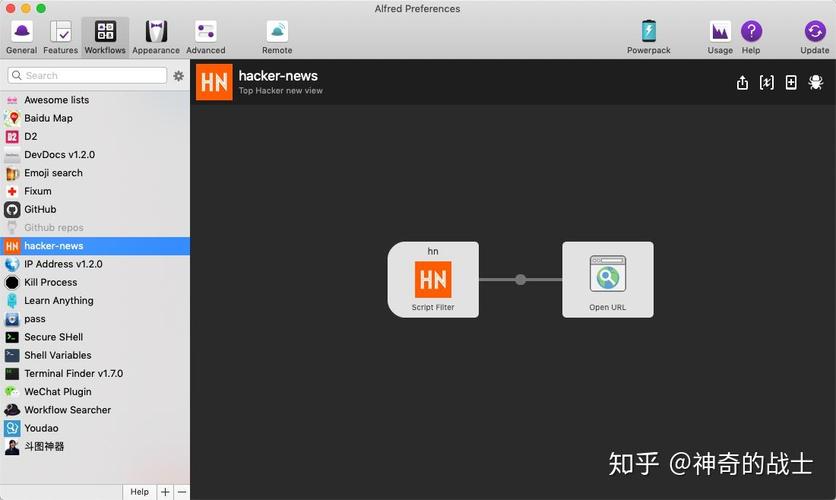Select the Shell Variables workflow

[x=95, y=355]
